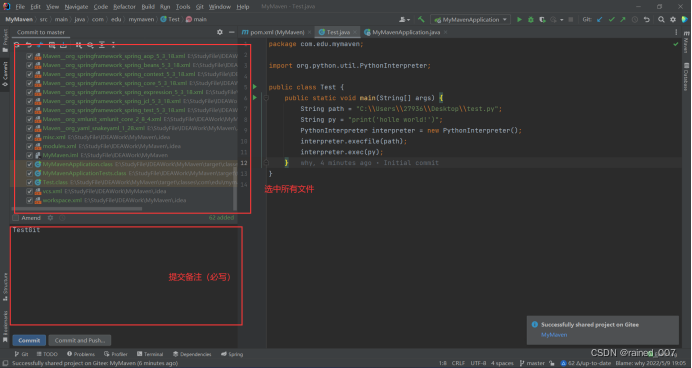Open user account dropdown in toolbar
Viewport: 692px width, 368px height.
pos(405,19)
